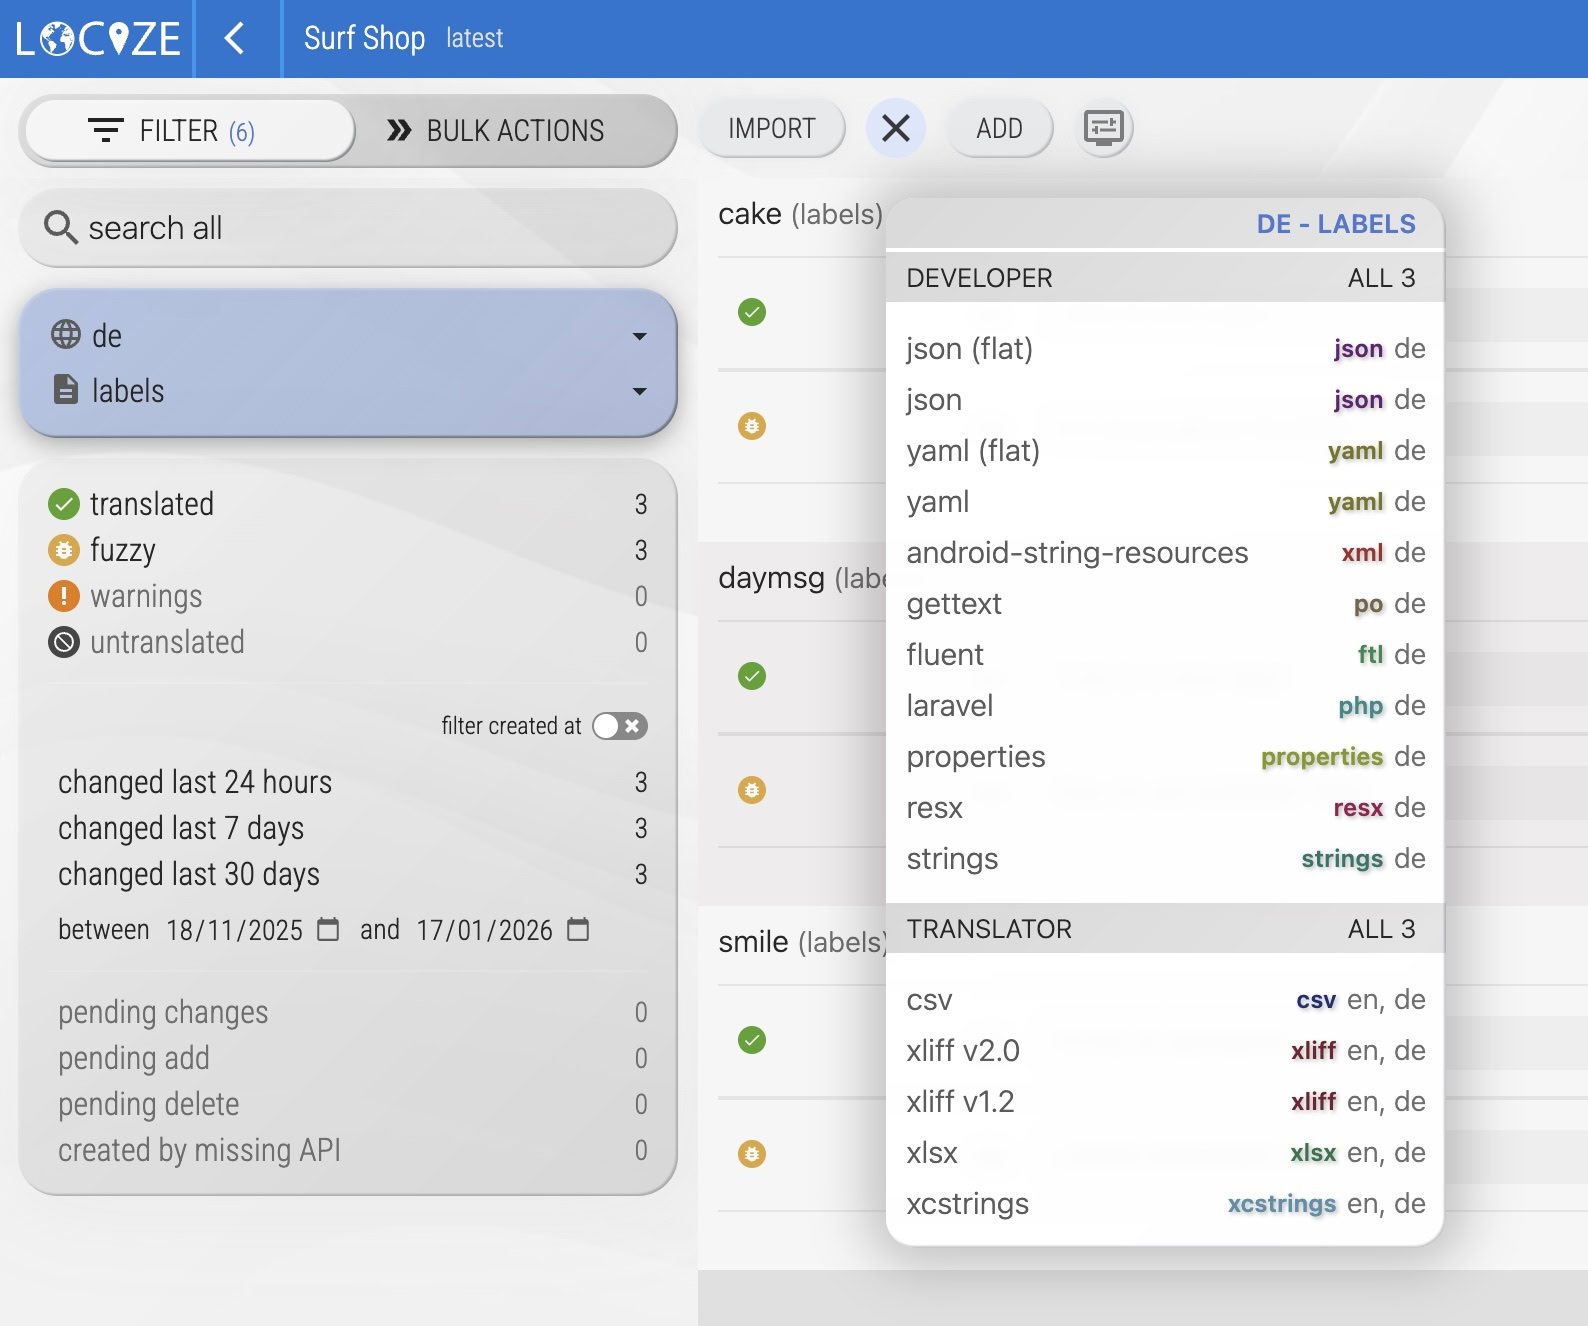Expand the de language dropdown
The image size is (1588, 1326).
tap(639, 336)
